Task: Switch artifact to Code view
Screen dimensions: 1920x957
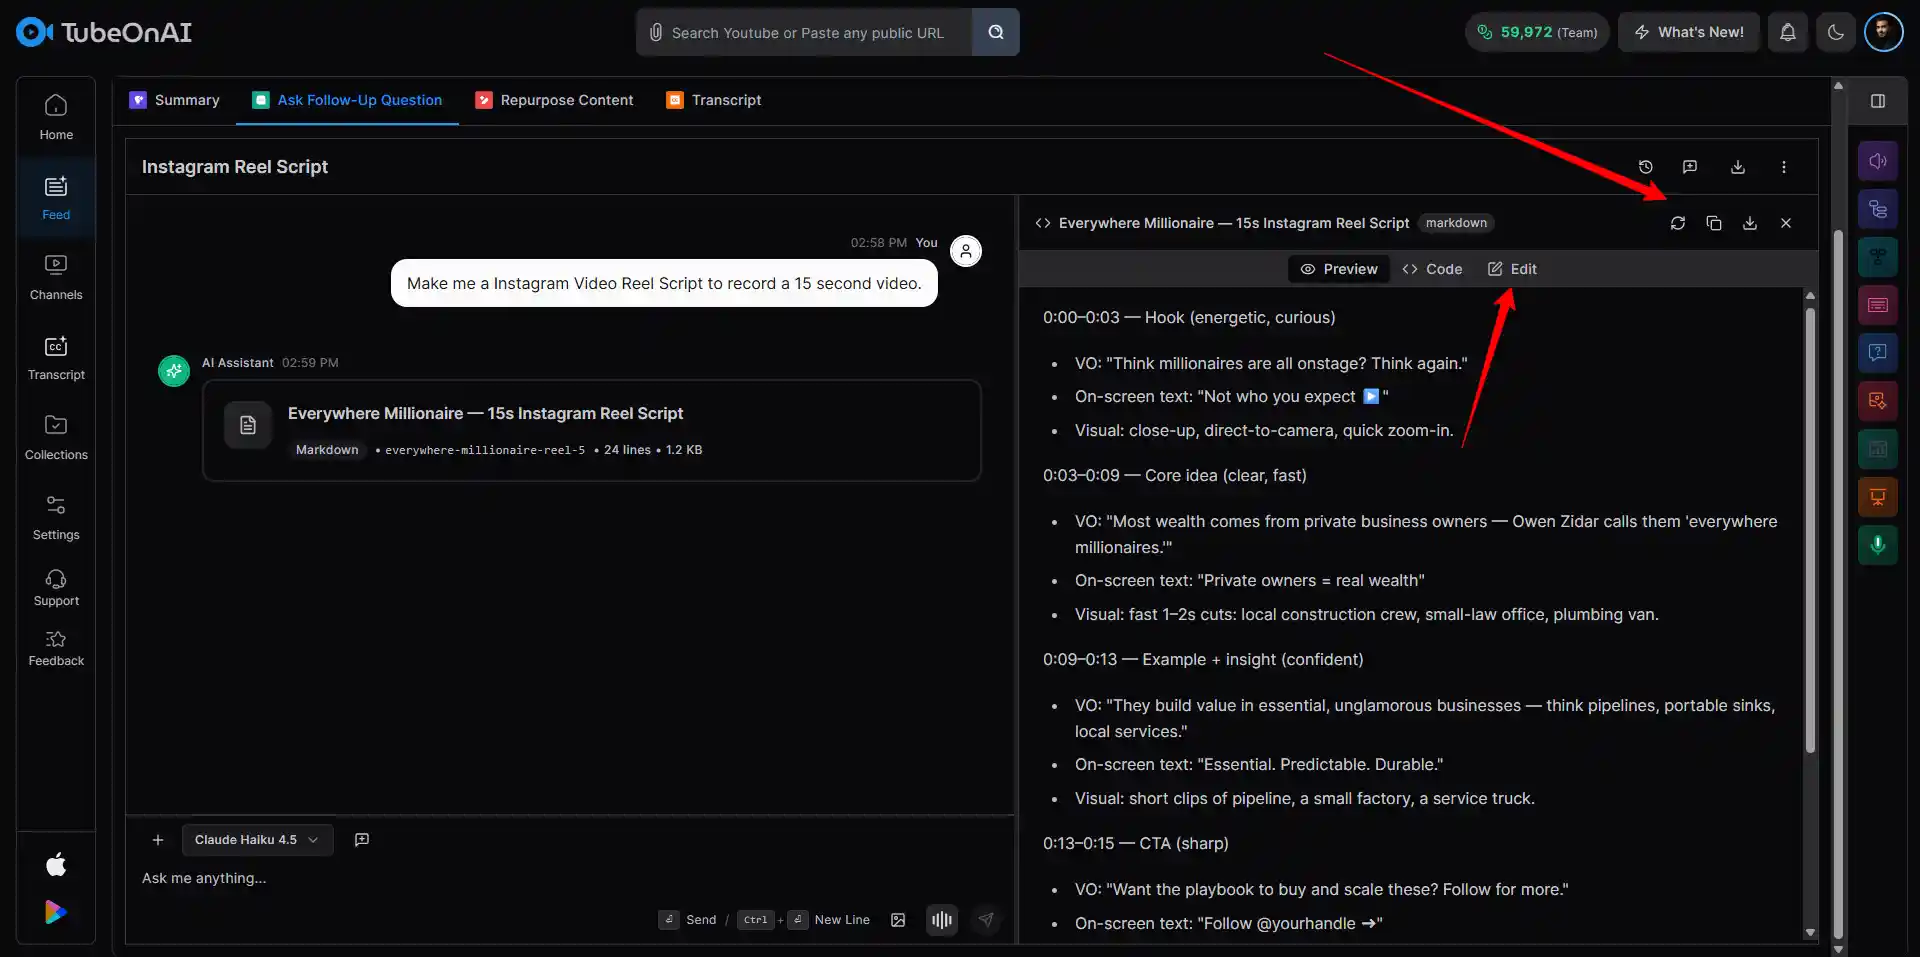Action: [1432, 269]
